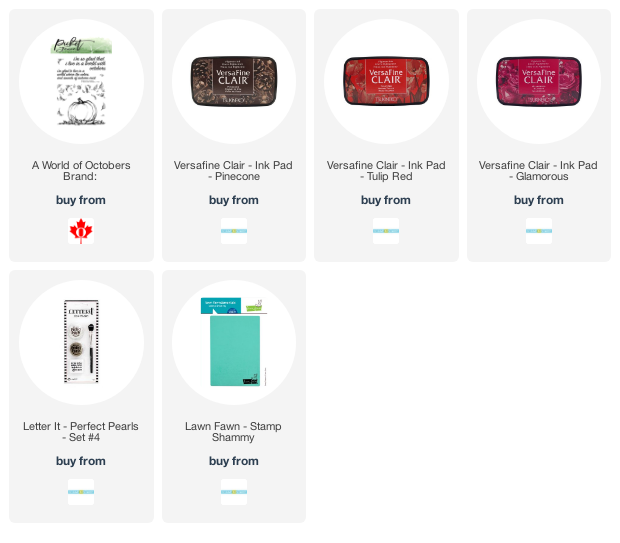Viewport: 620px width, 543px height.
Task: Open the teal Stamp Shammy product image
Action: pyautogui.click(x=234, y=342)
